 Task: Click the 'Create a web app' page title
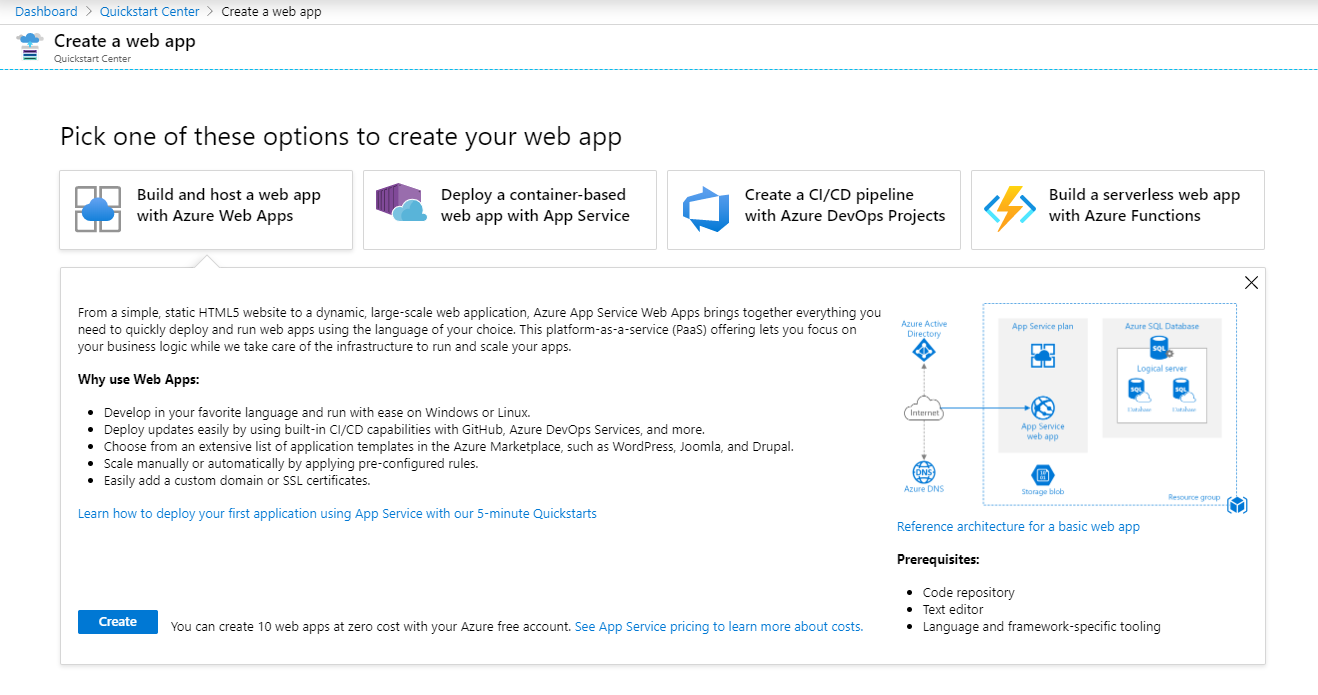[x=125, y=41]
